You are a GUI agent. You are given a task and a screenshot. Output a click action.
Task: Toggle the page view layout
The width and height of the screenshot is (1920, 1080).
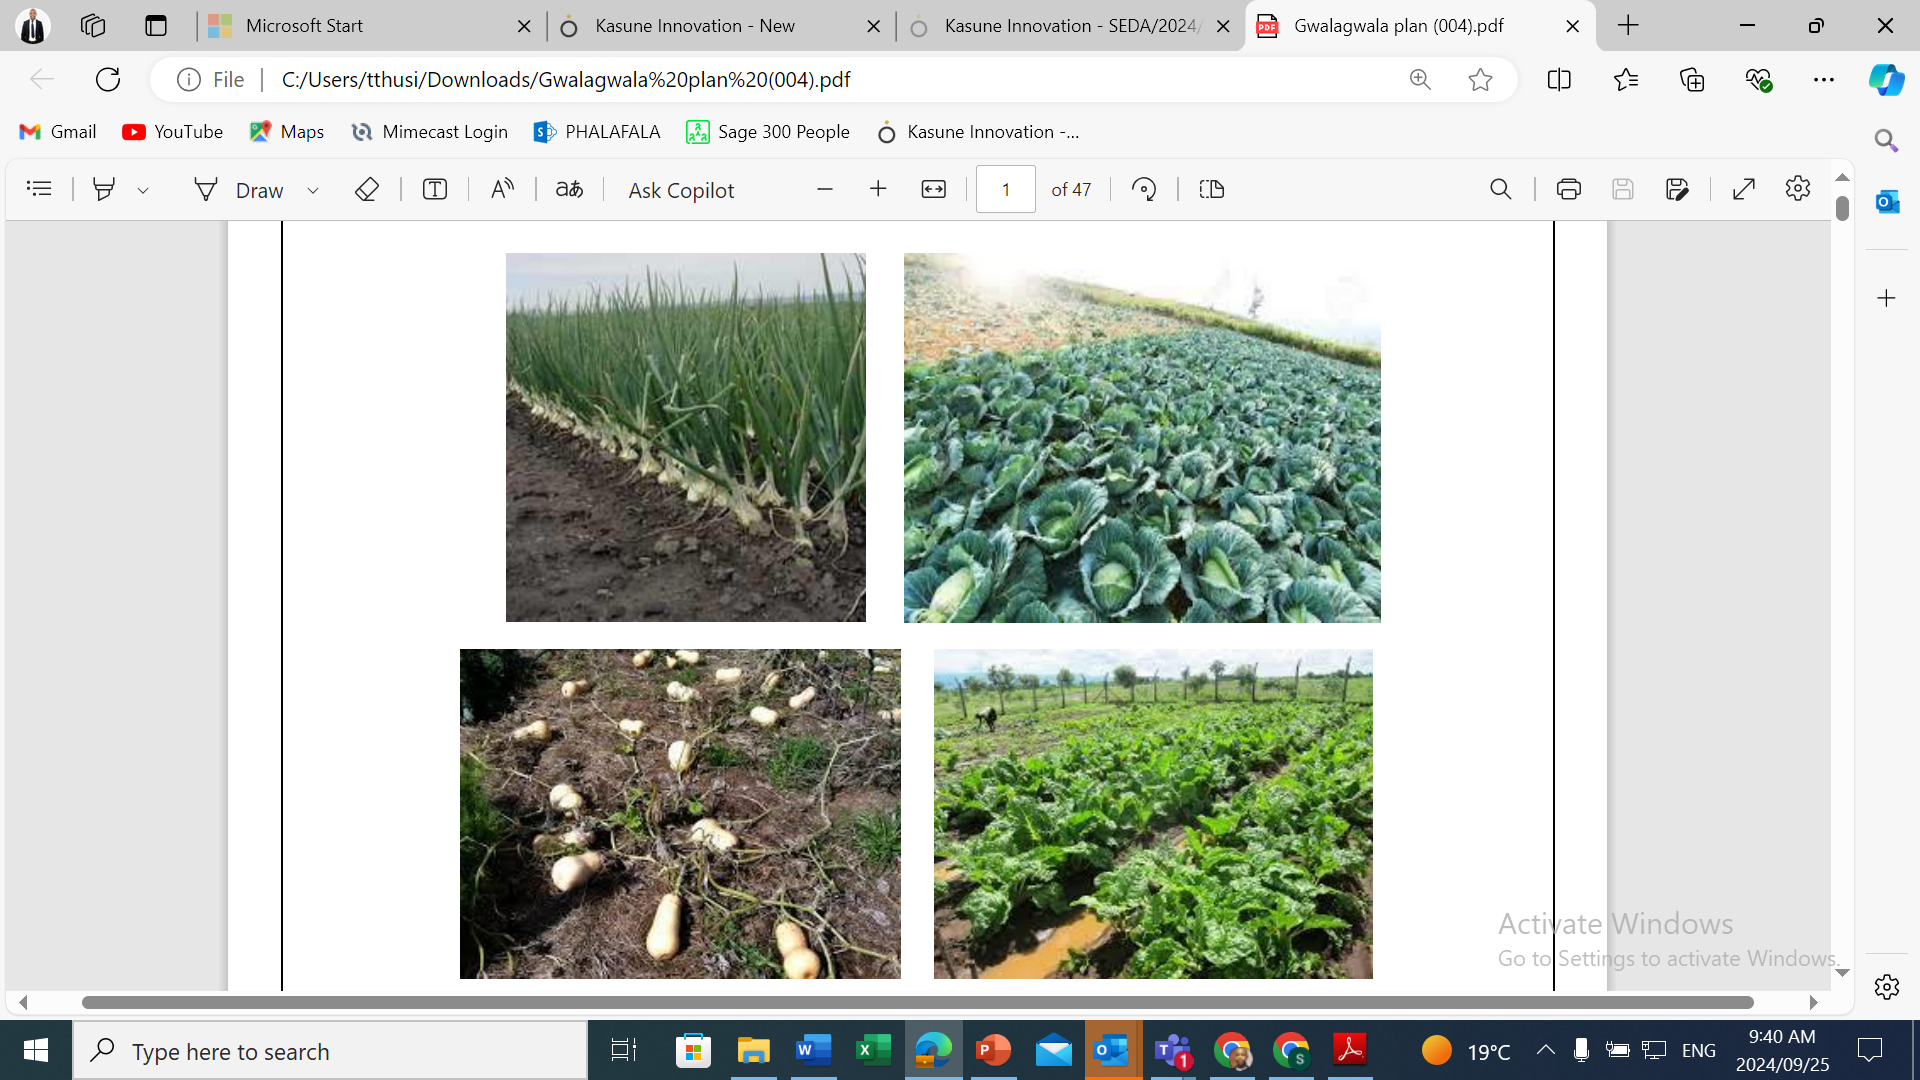pyautogui.click(x=1211, y=189)
